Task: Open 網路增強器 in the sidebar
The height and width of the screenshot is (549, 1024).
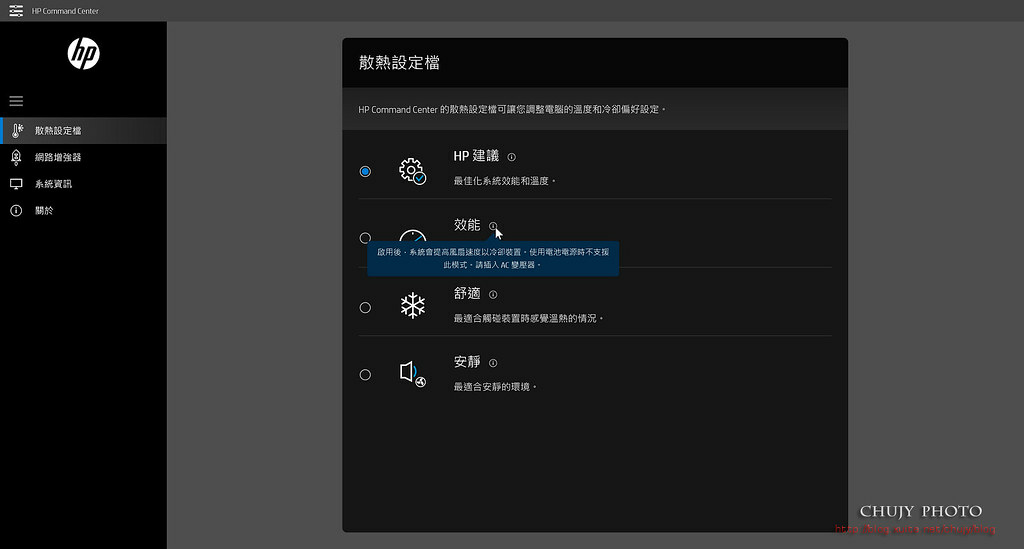Action: click(84, 157)
